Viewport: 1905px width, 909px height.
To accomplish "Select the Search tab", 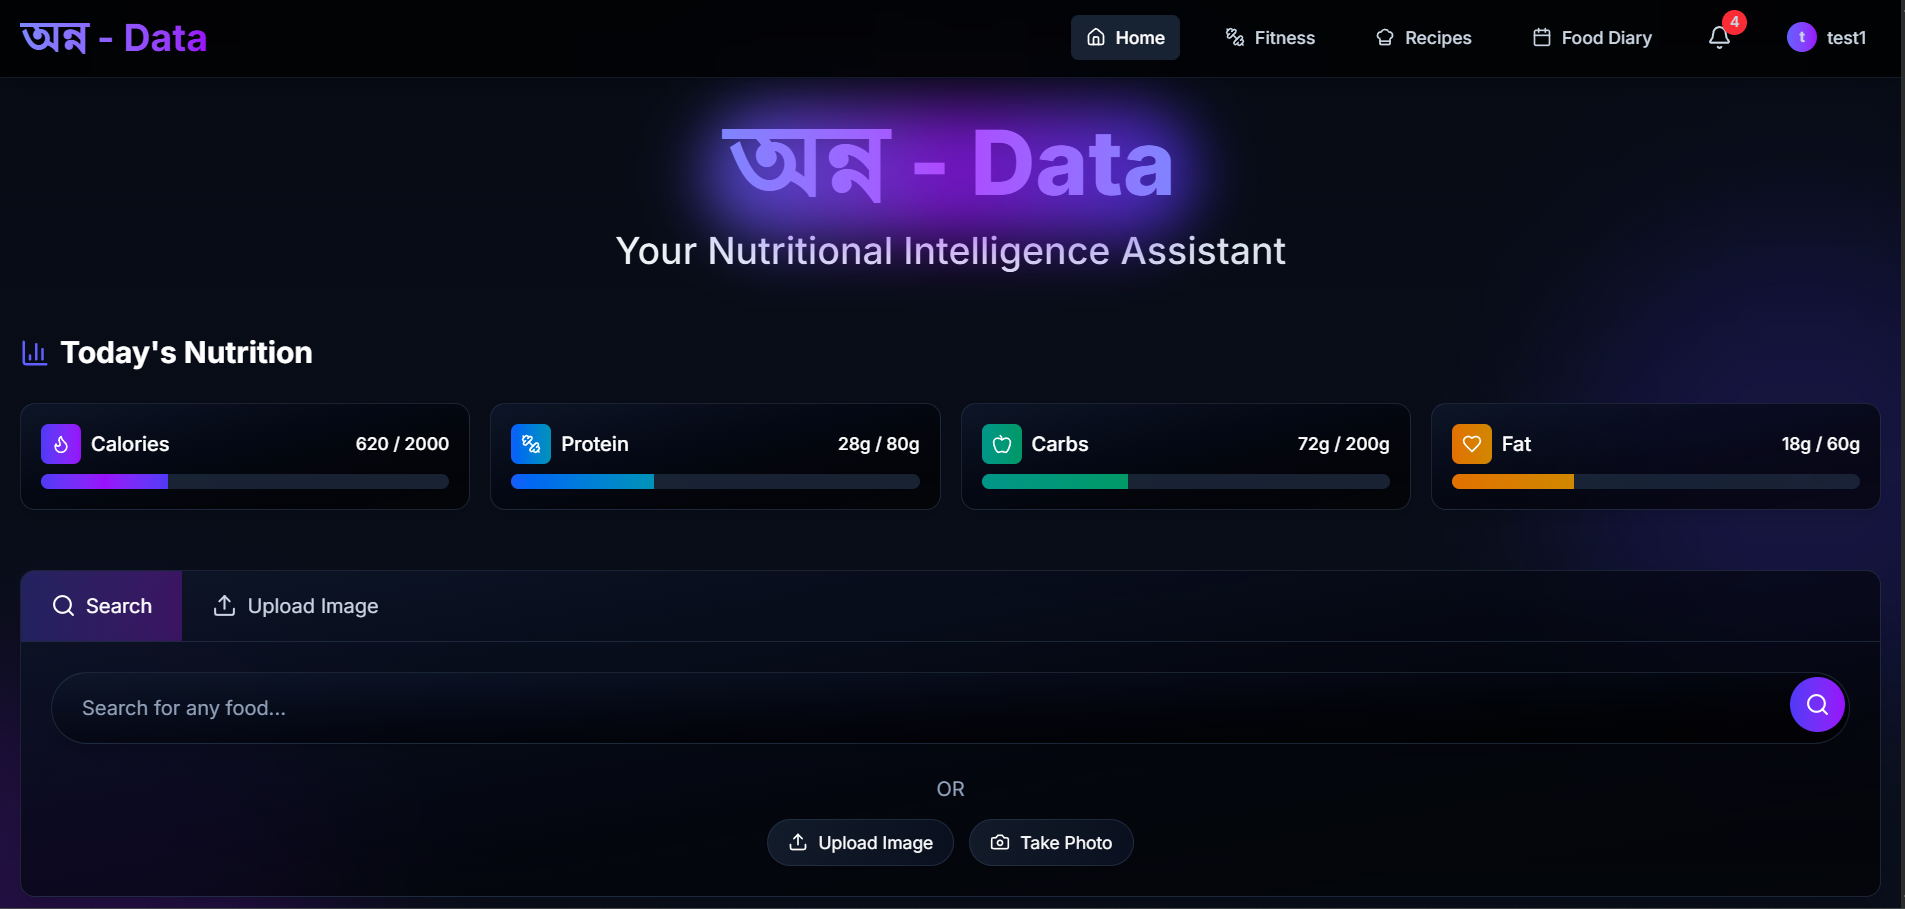I will click(x=102, y=606).
